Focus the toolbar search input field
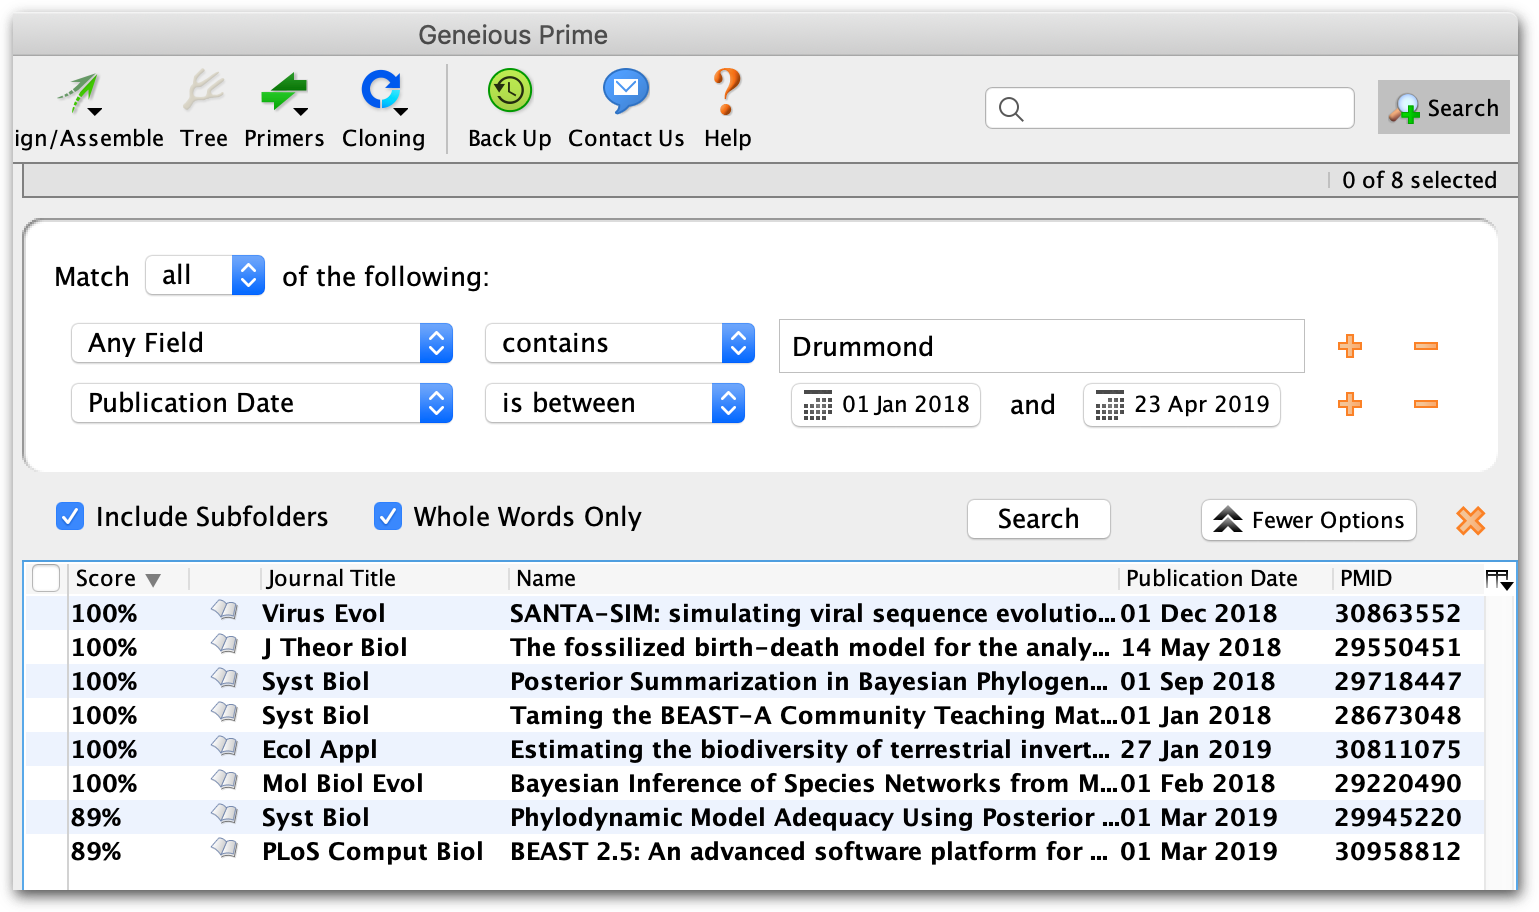 [1169, 108]
